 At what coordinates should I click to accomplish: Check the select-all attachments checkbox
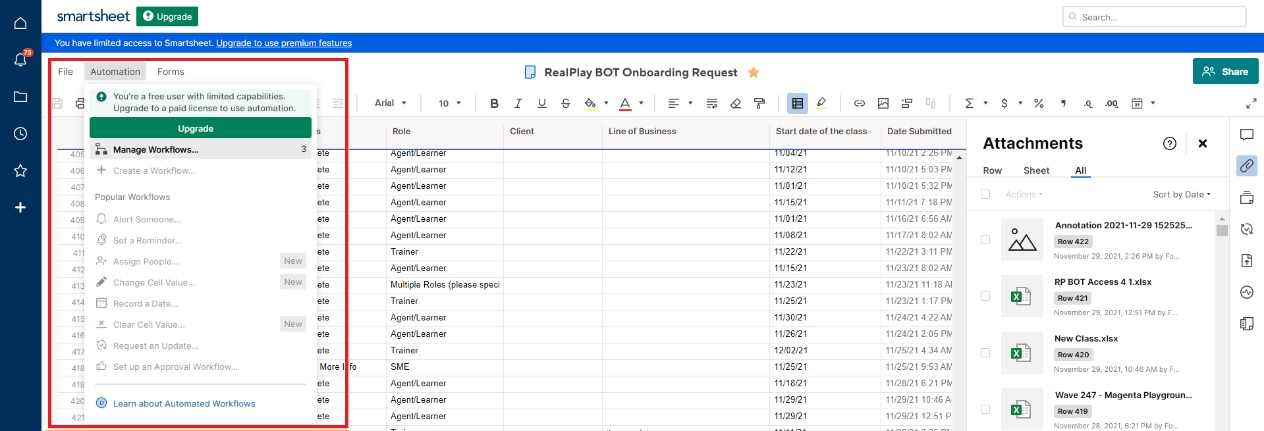click(x=986, y=194)
